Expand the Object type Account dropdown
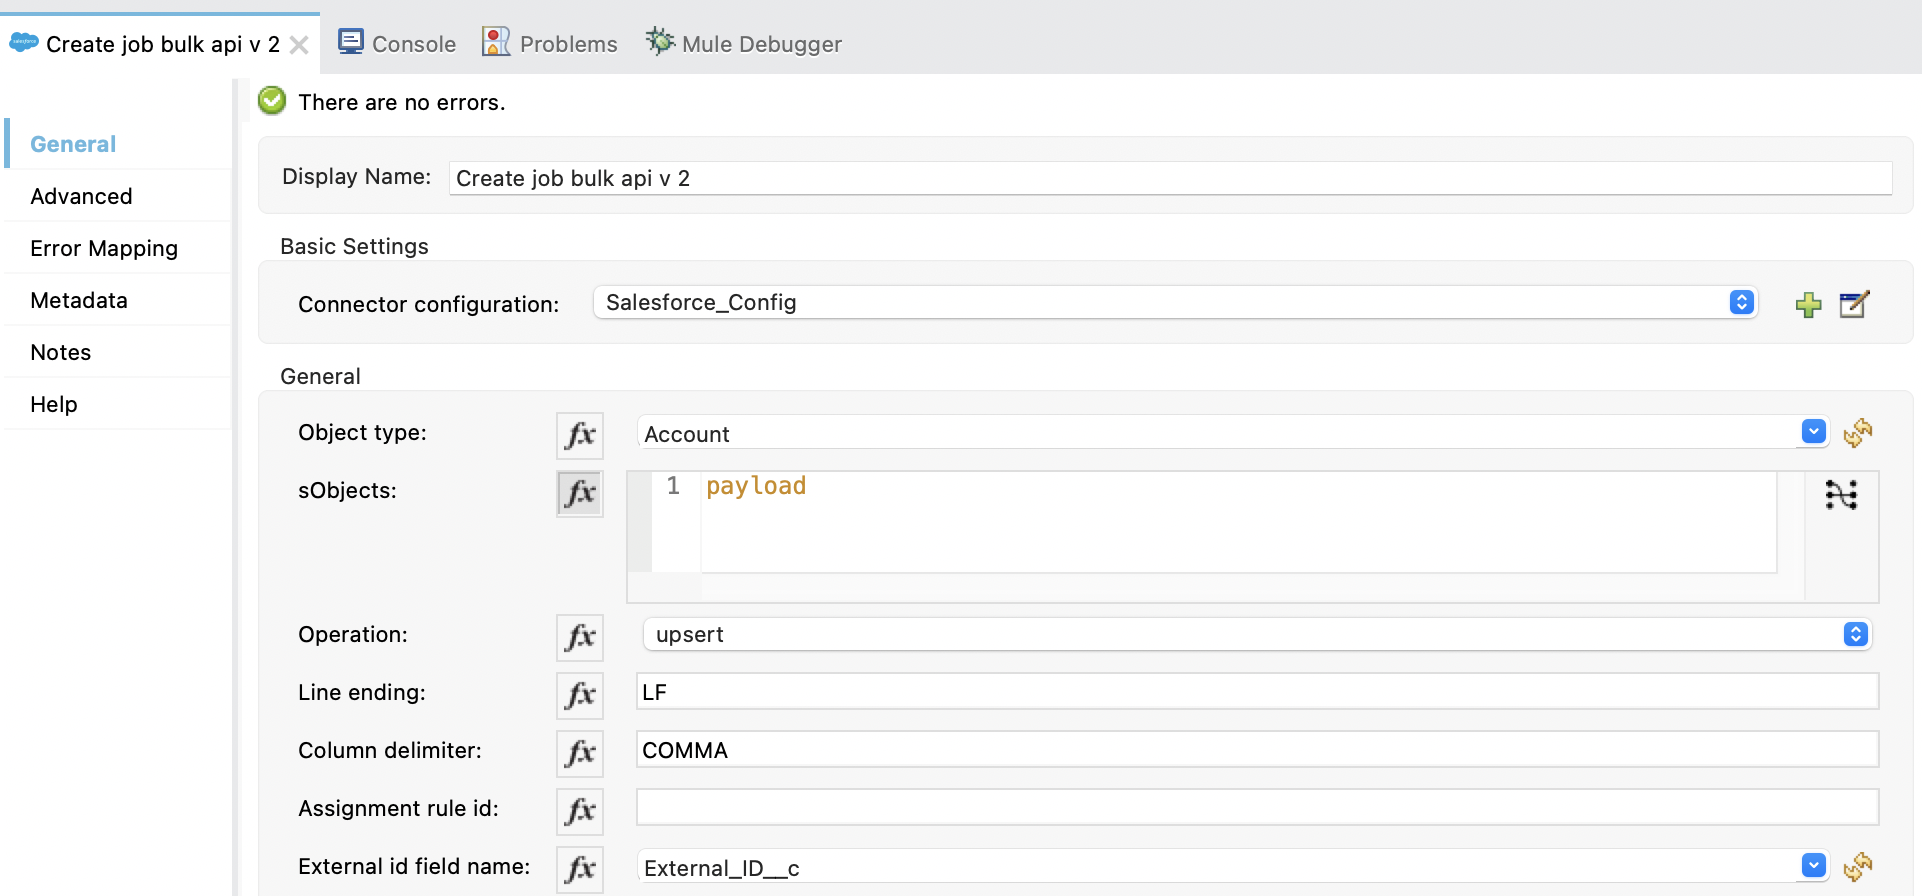The width and height of the screenshot is (1922, 896). [x=1813, y=432]
